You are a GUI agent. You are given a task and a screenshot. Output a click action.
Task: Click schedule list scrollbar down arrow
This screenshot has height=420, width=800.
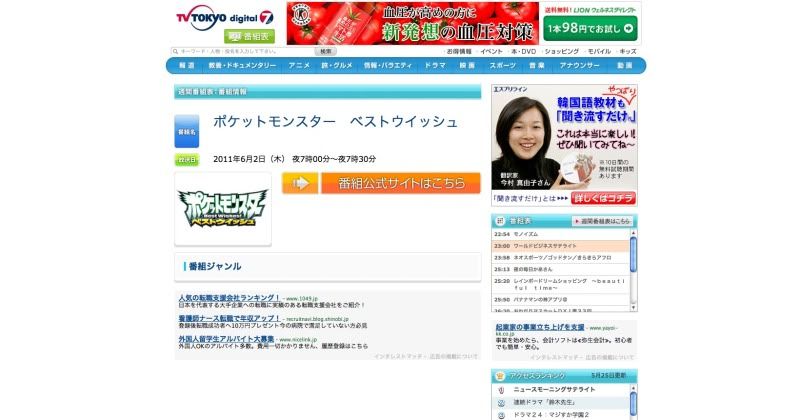point(634,307)
